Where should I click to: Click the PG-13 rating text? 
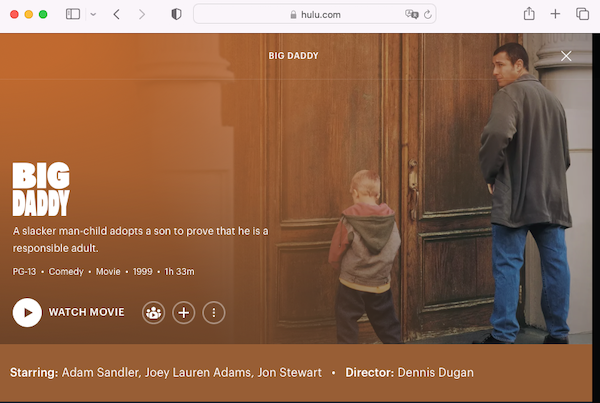click(24, 271)
